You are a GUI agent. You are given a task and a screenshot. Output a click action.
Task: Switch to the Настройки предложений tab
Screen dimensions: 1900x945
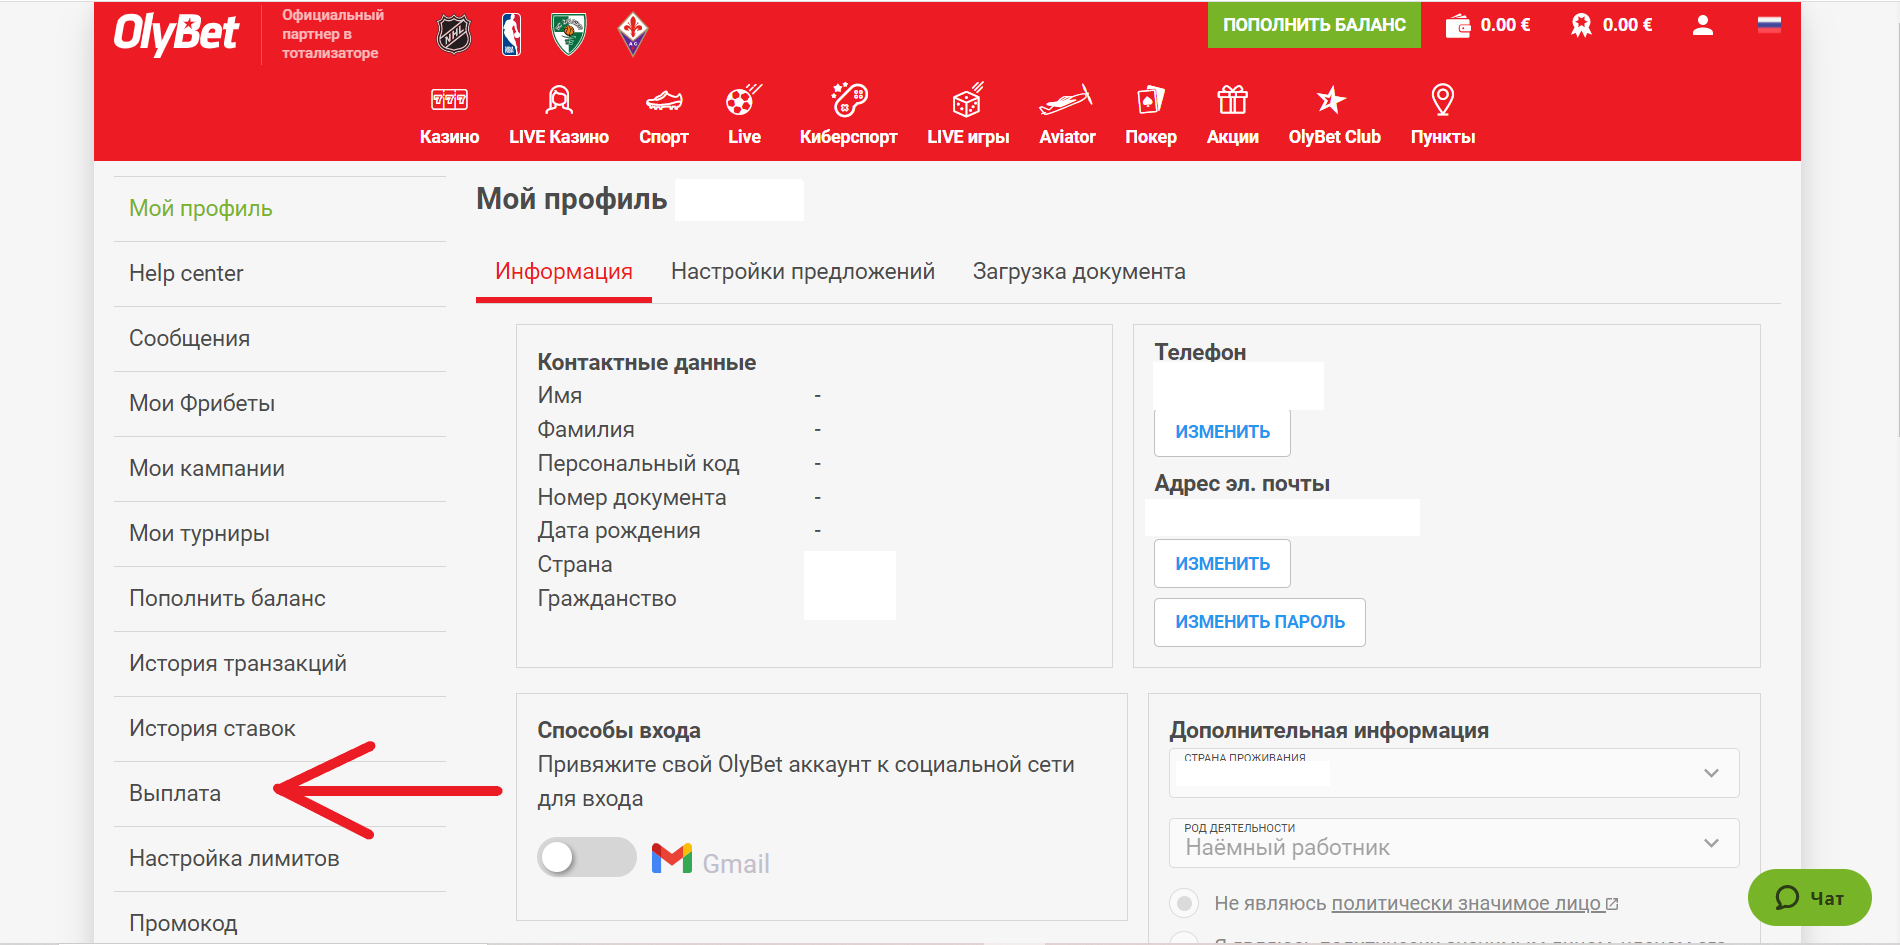tap(803, 272)
